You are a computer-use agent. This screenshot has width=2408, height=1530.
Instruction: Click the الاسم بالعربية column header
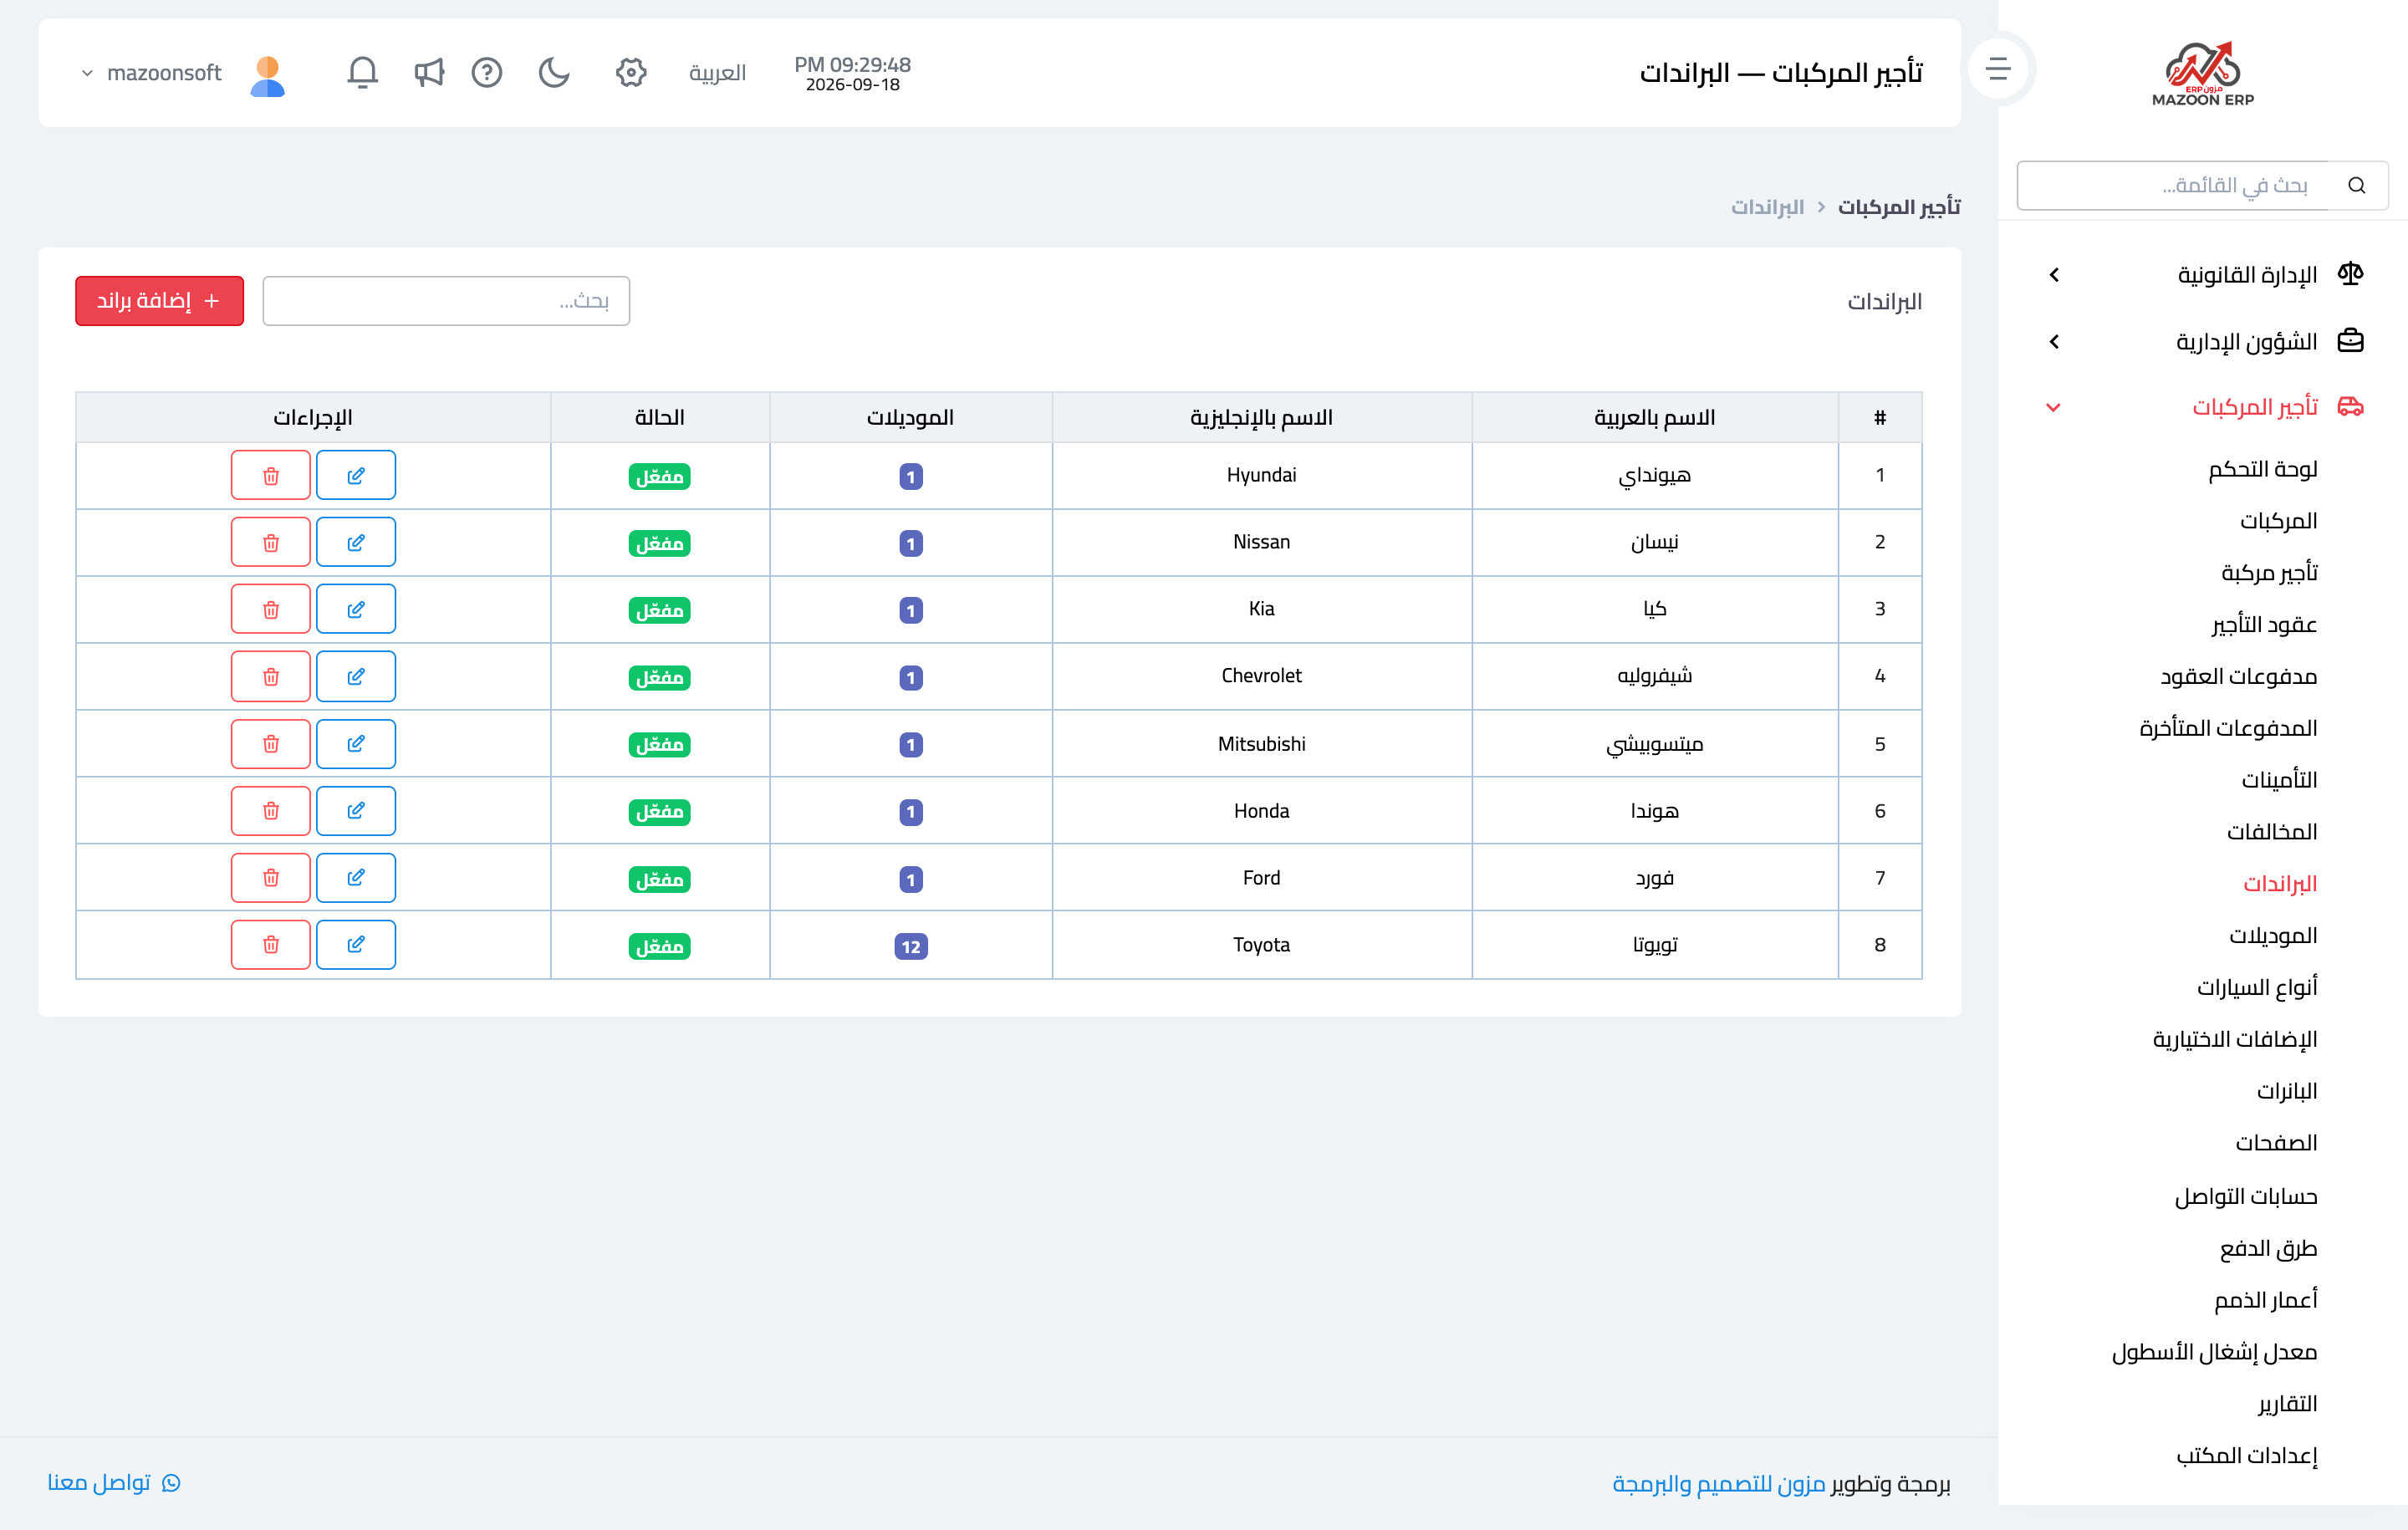[x=1655, y=417]
